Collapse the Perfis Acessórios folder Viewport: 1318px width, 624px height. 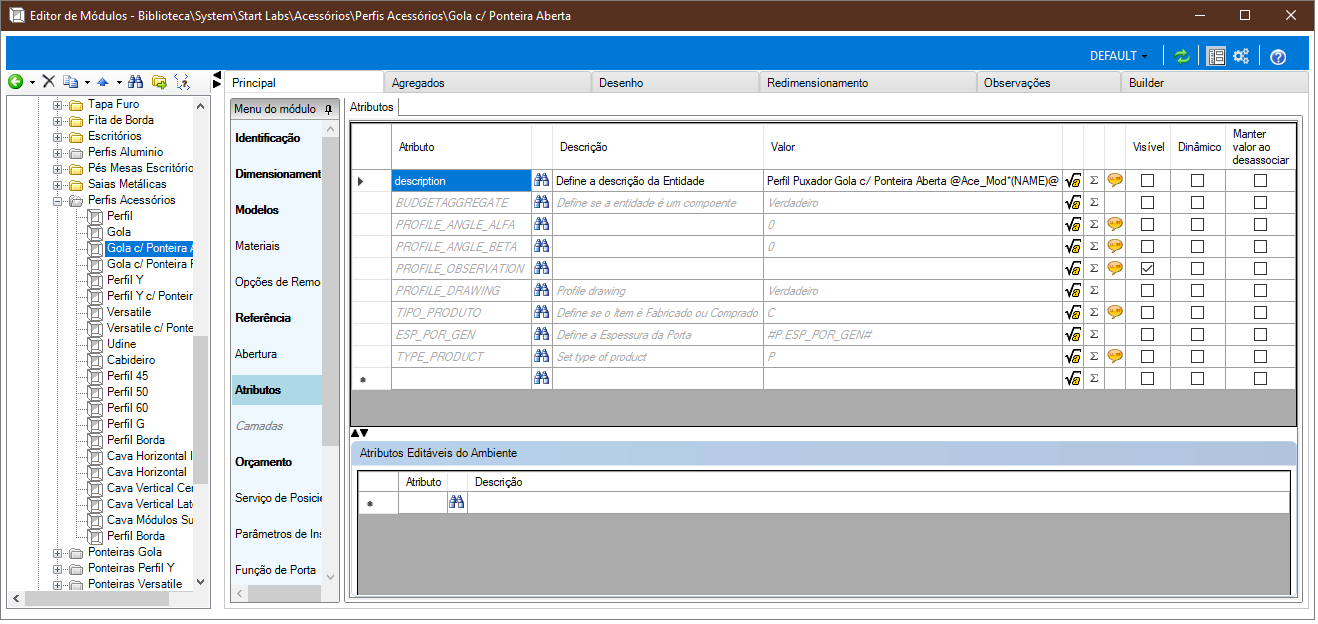(58, 200)
